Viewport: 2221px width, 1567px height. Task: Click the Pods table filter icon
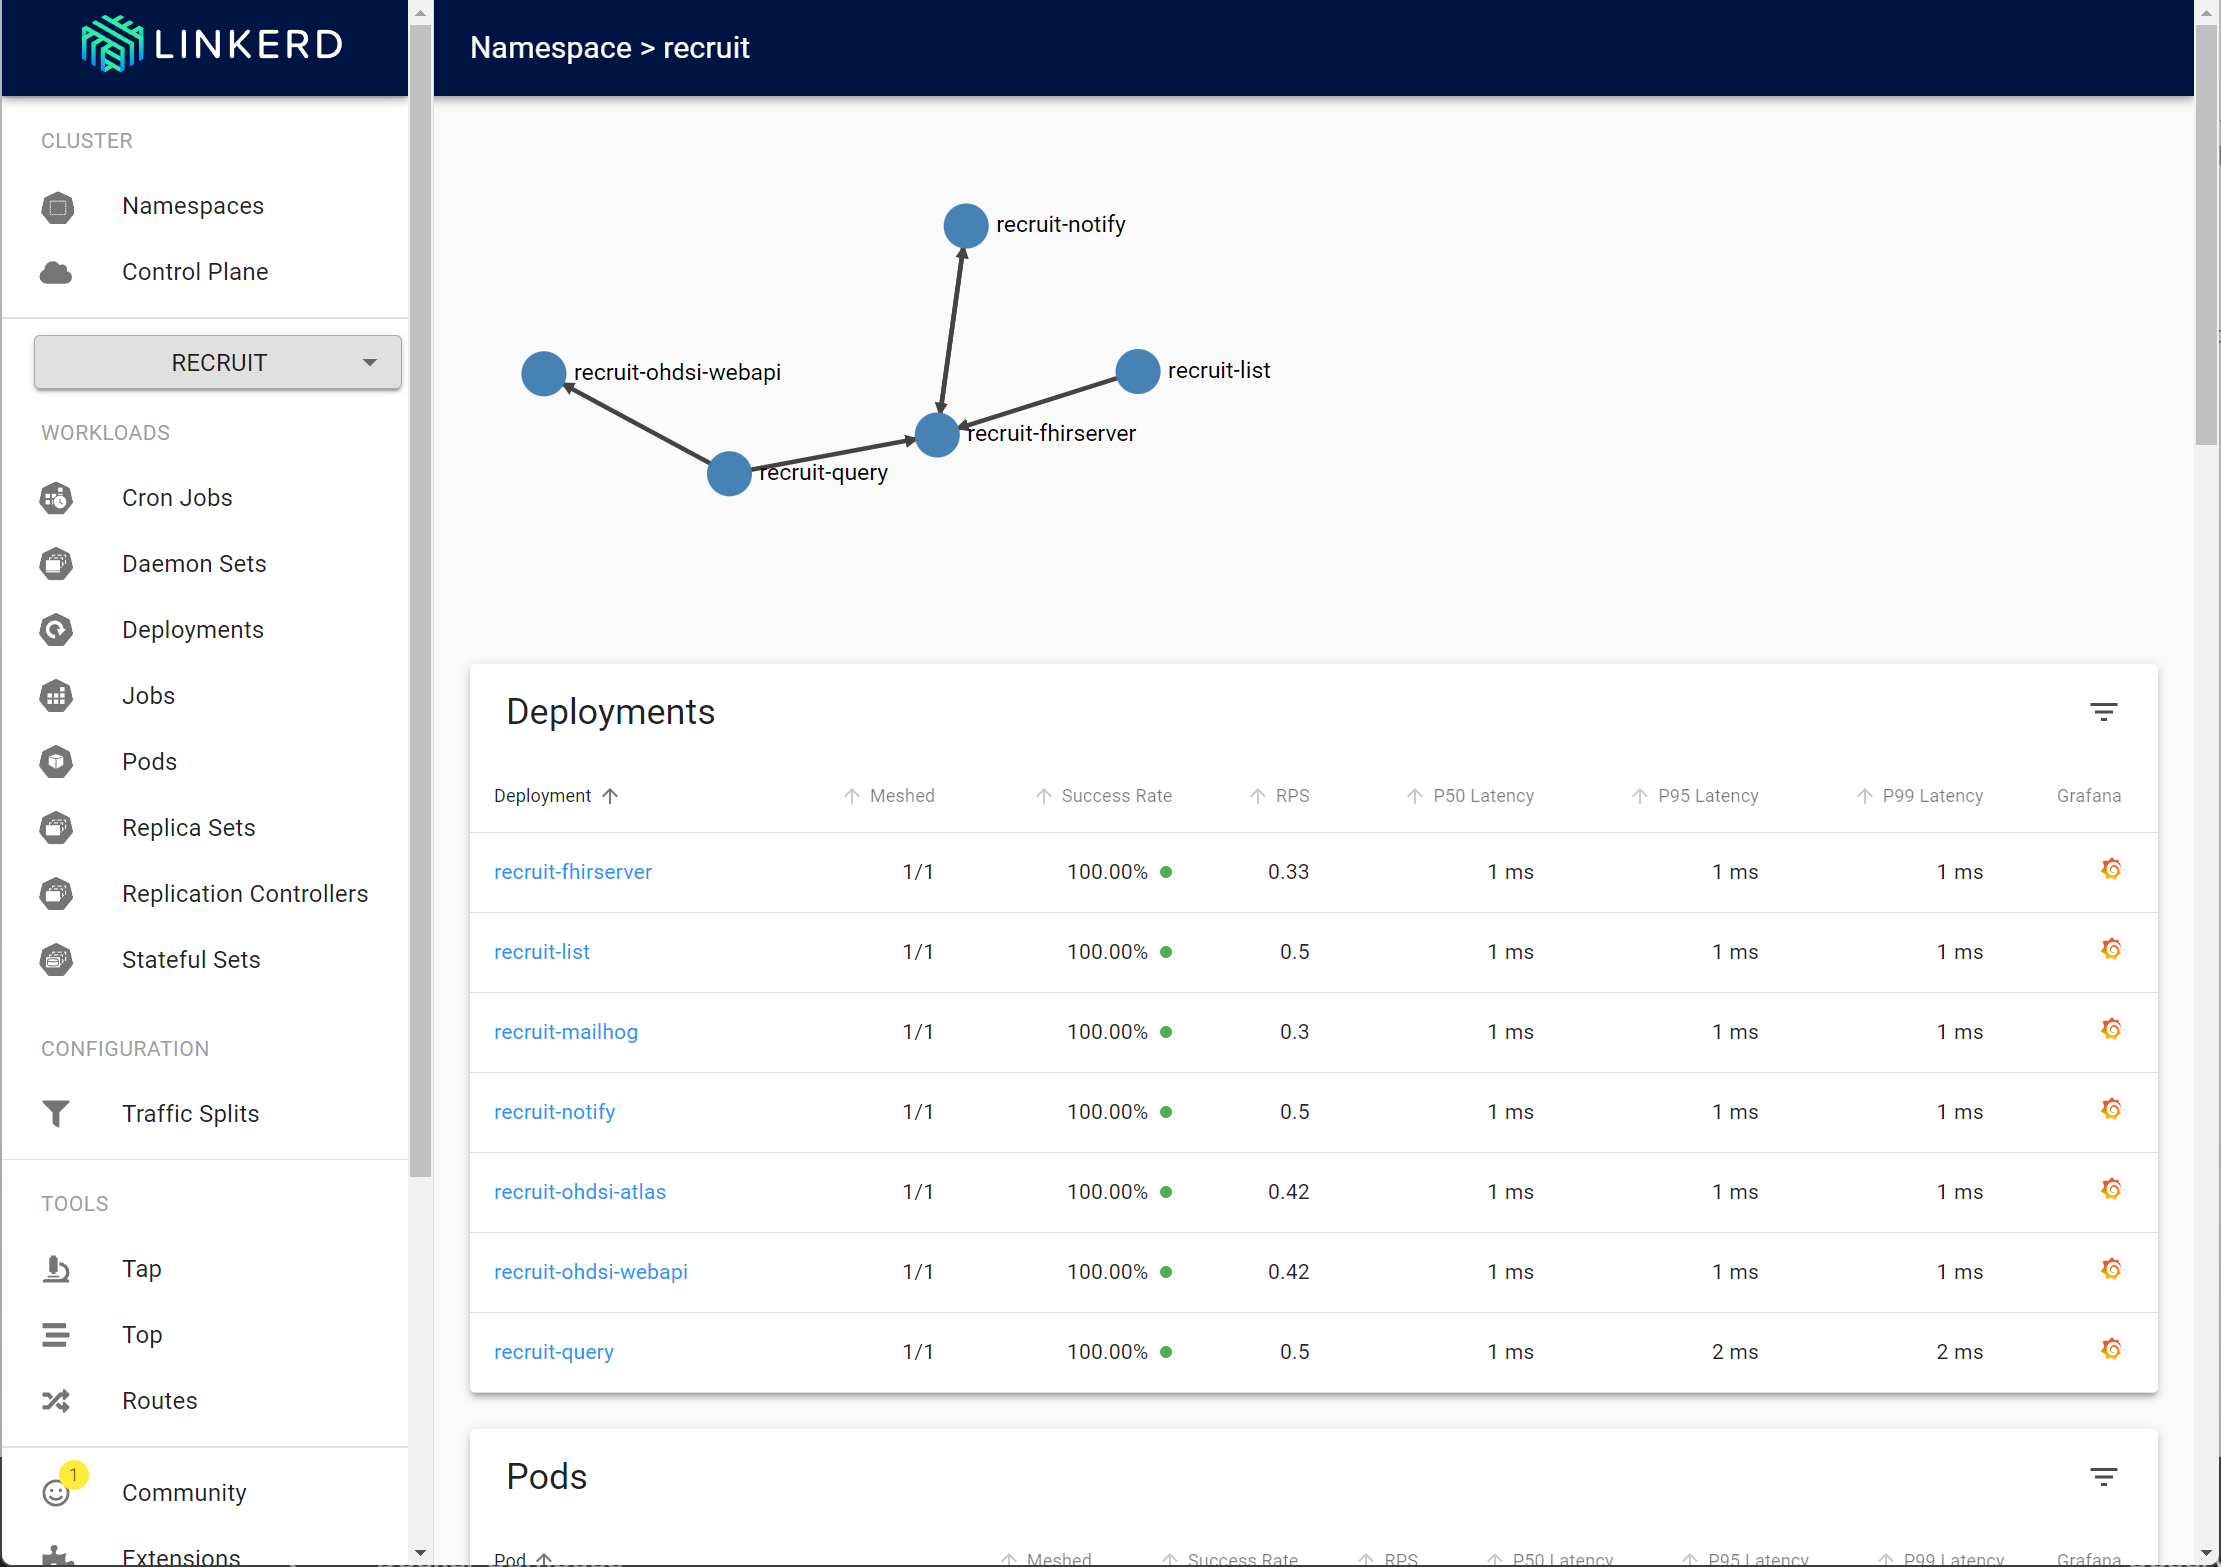click(2104, 1477)
